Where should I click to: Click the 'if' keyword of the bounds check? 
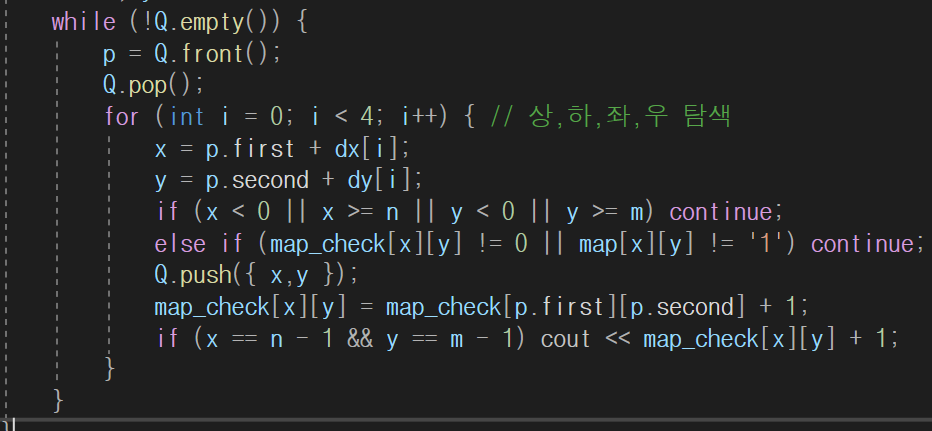(x=167, y=211)
